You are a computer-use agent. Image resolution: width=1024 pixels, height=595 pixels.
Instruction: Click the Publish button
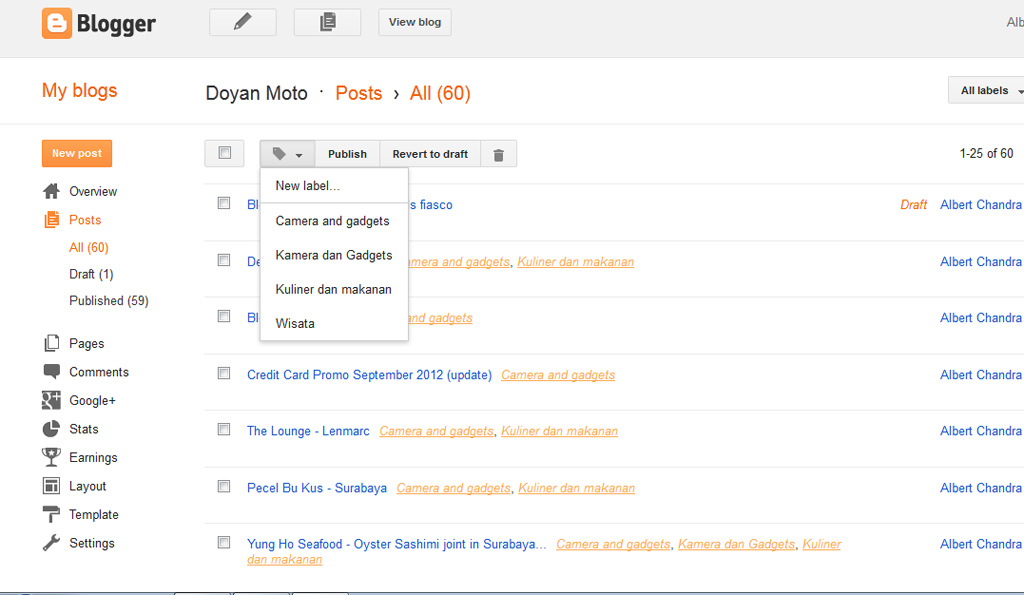347,153
